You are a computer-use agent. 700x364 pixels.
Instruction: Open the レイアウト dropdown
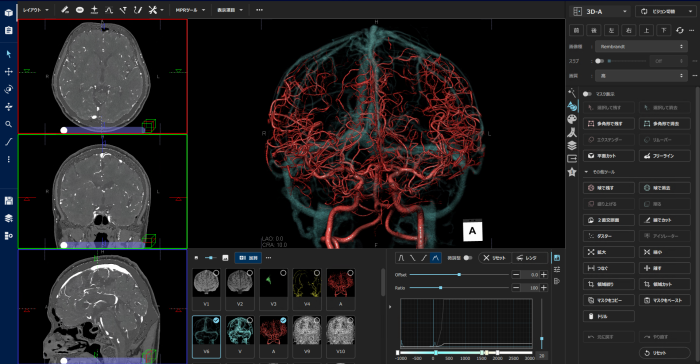[36, 10]
